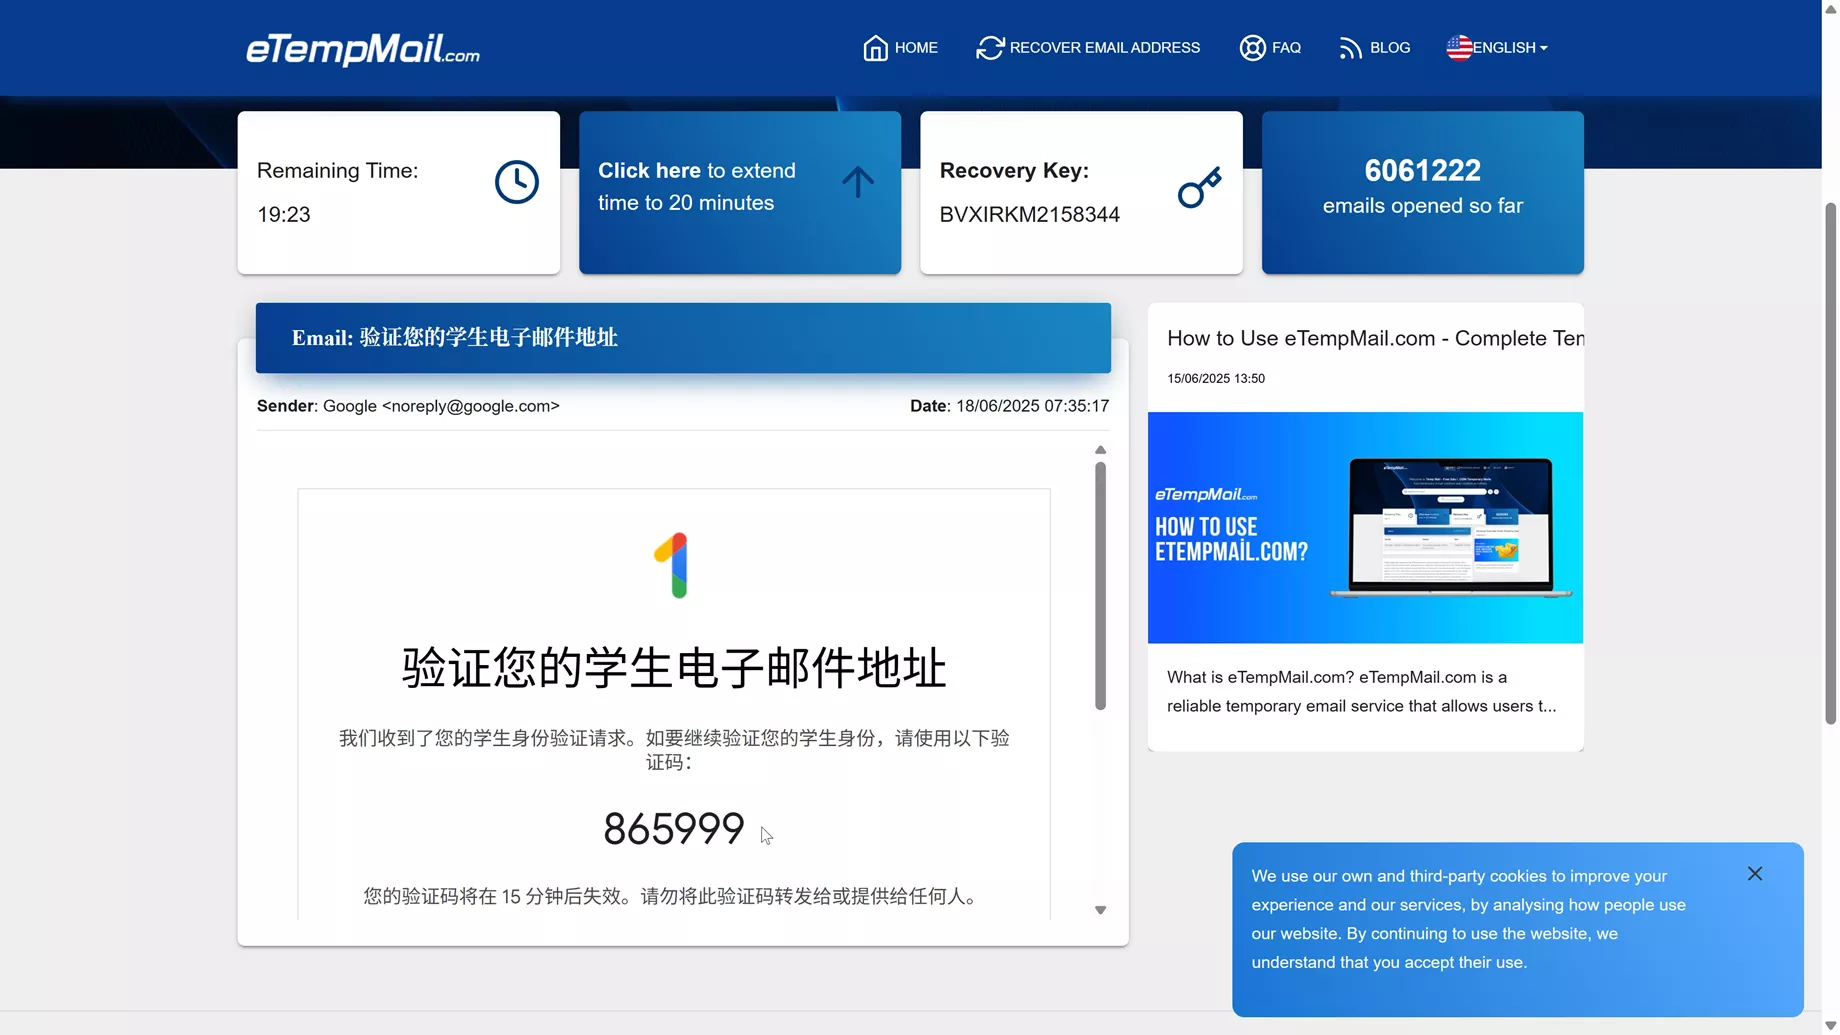Click the email body scrollbar down arrow
Screen dimensions: 1840x1035
coord(1100,910)
